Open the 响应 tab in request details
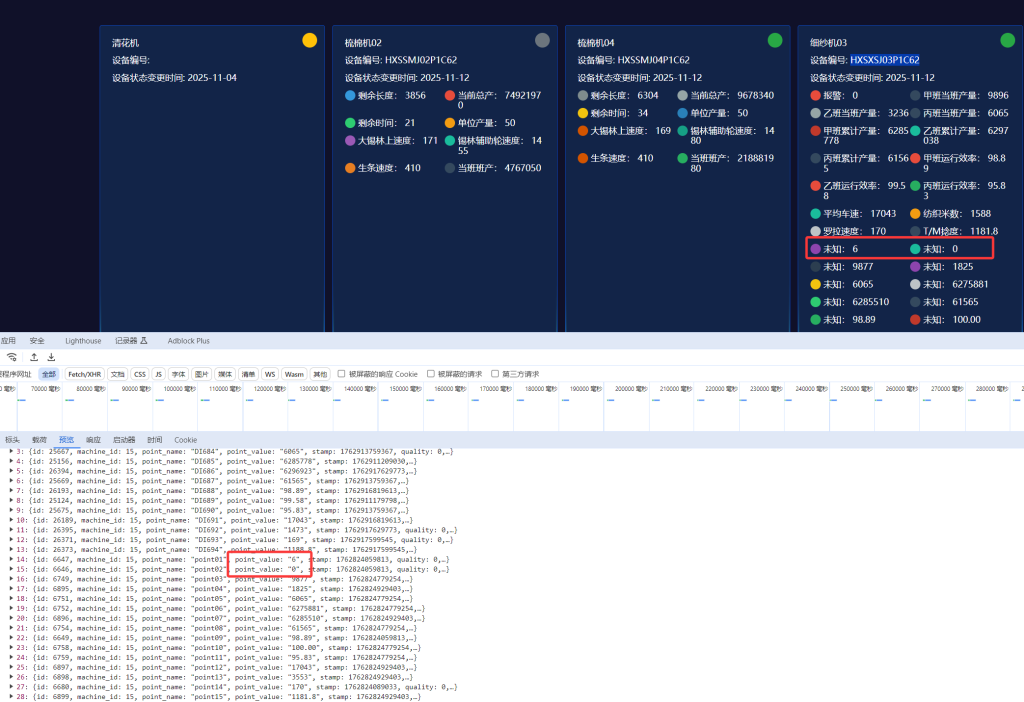The image size is (1024, 702). tap(93, 440)
